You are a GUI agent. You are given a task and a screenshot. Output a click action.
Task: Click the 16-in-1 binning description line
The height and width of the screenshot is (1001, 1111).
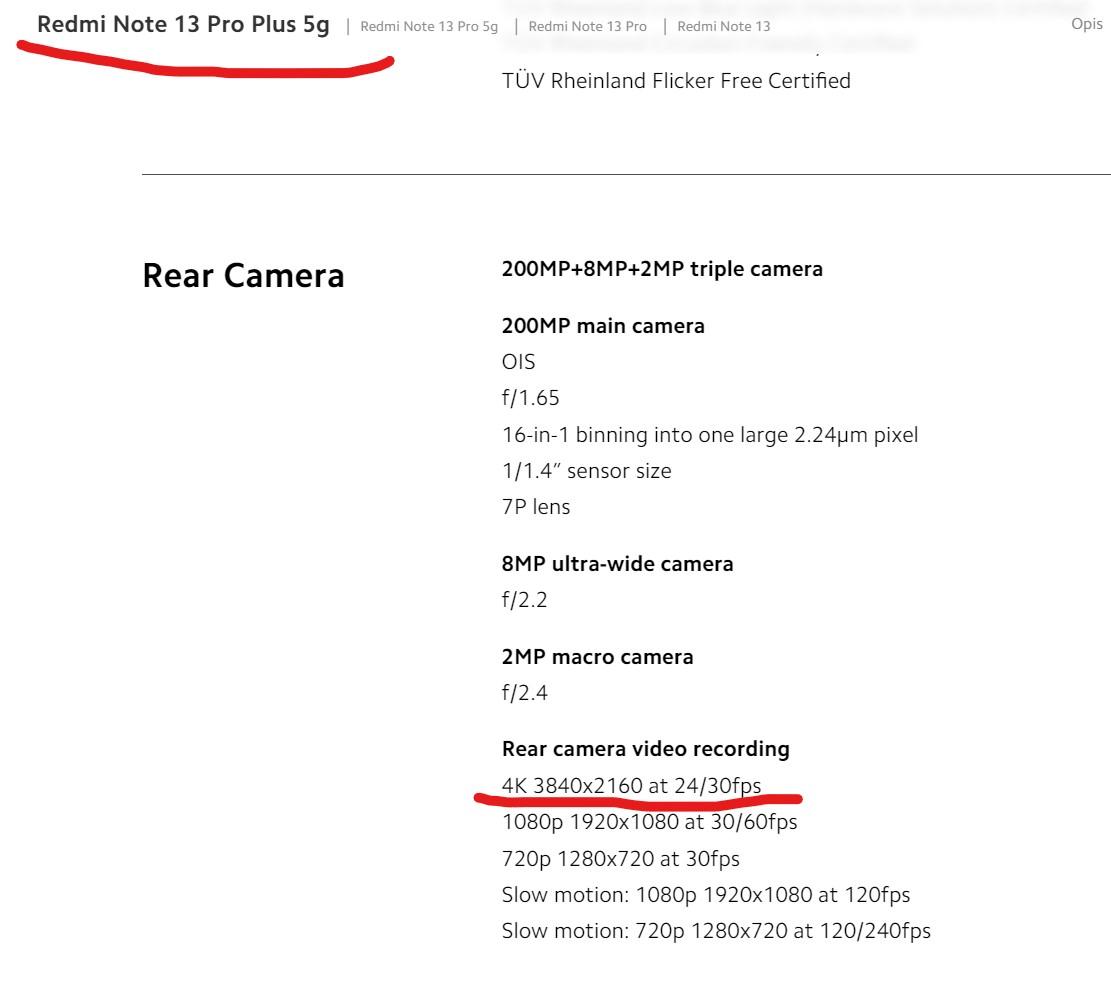pos(709,435)
